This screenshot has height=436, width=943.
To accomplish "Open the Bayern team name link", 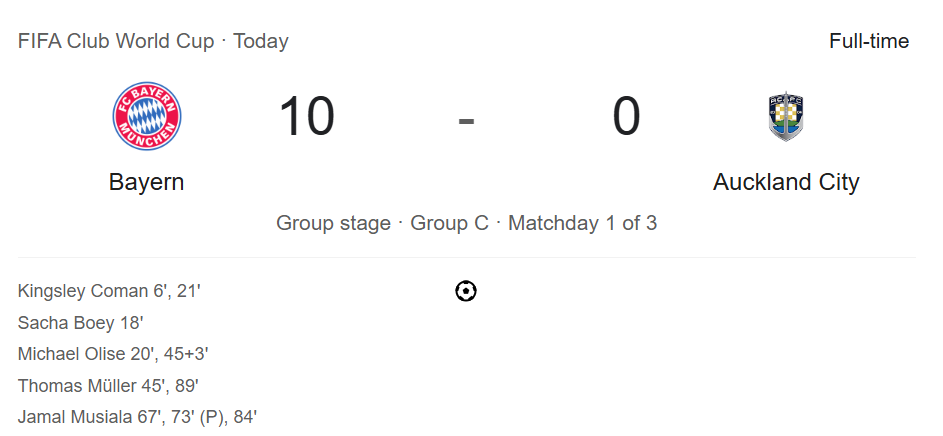I will click(147, 182).
